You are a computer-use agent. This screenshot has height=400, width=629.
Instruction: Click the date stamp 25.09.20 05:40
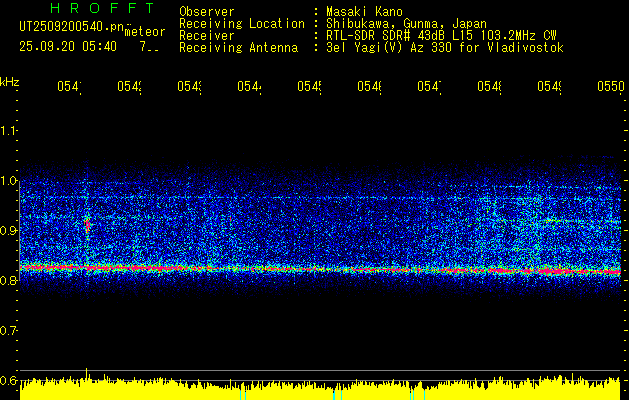[x=68, y=47]
